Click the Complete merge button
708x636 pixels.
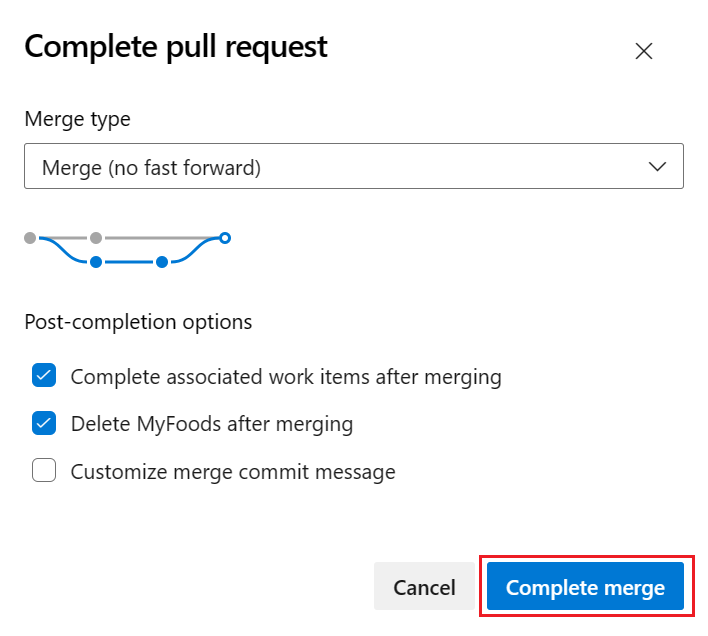[x=585, y=587]
